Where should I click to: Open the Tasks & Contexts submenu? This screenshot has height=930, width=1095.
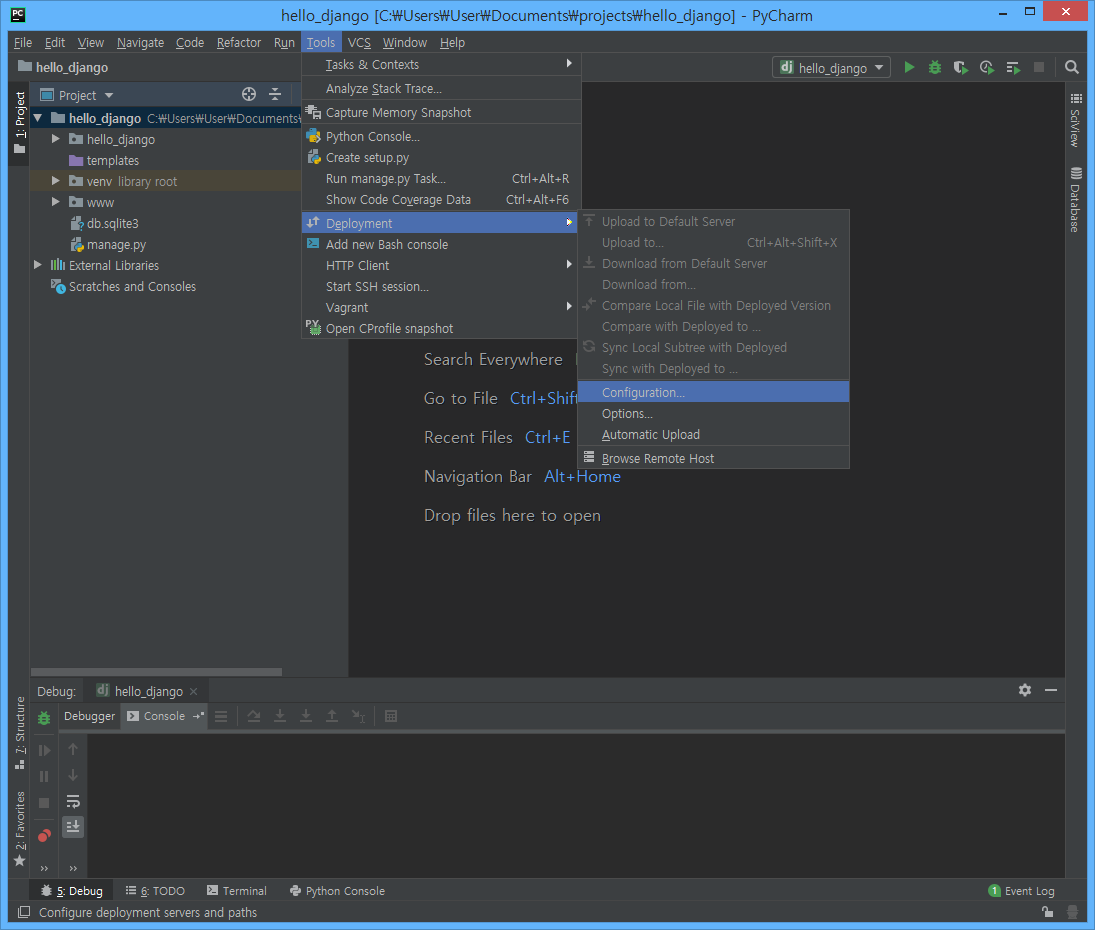click(x=441, y=64)
